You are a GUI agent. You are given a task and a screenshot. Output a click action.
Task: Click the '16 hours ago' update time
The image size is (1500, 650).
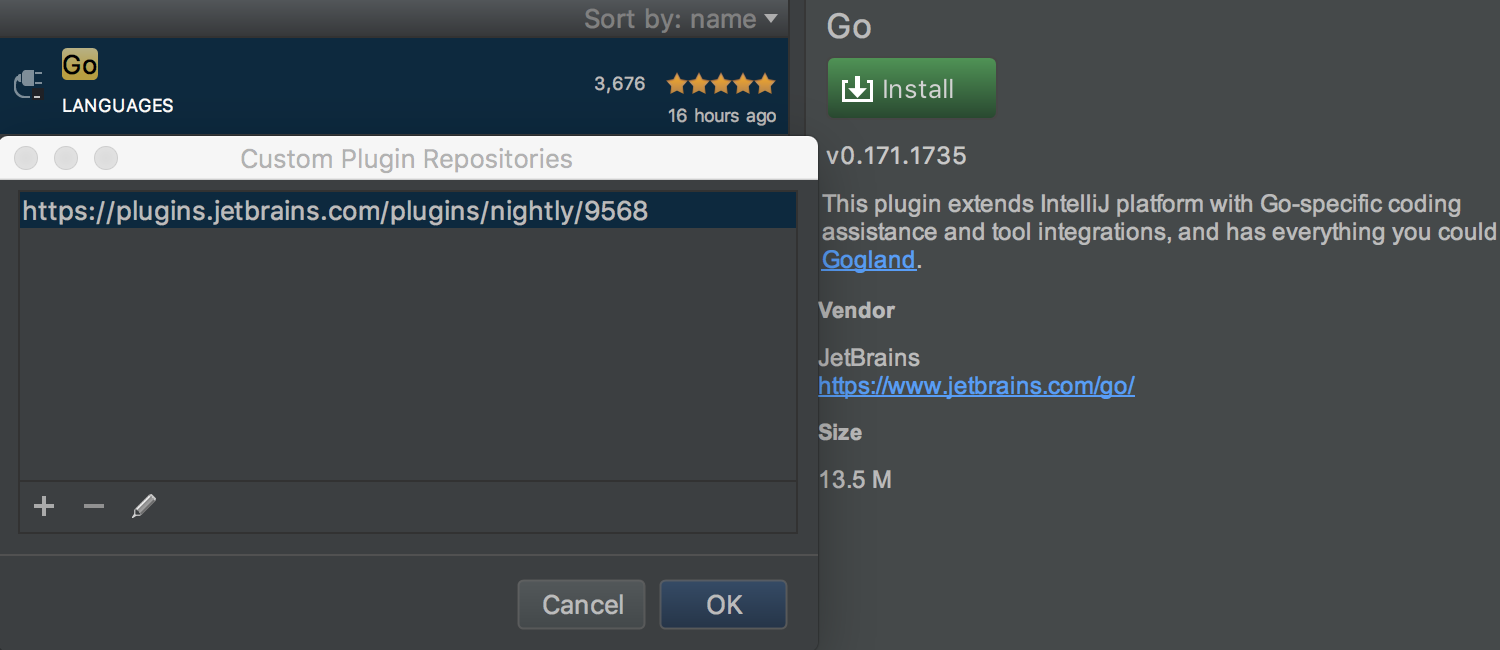[722, 116]
